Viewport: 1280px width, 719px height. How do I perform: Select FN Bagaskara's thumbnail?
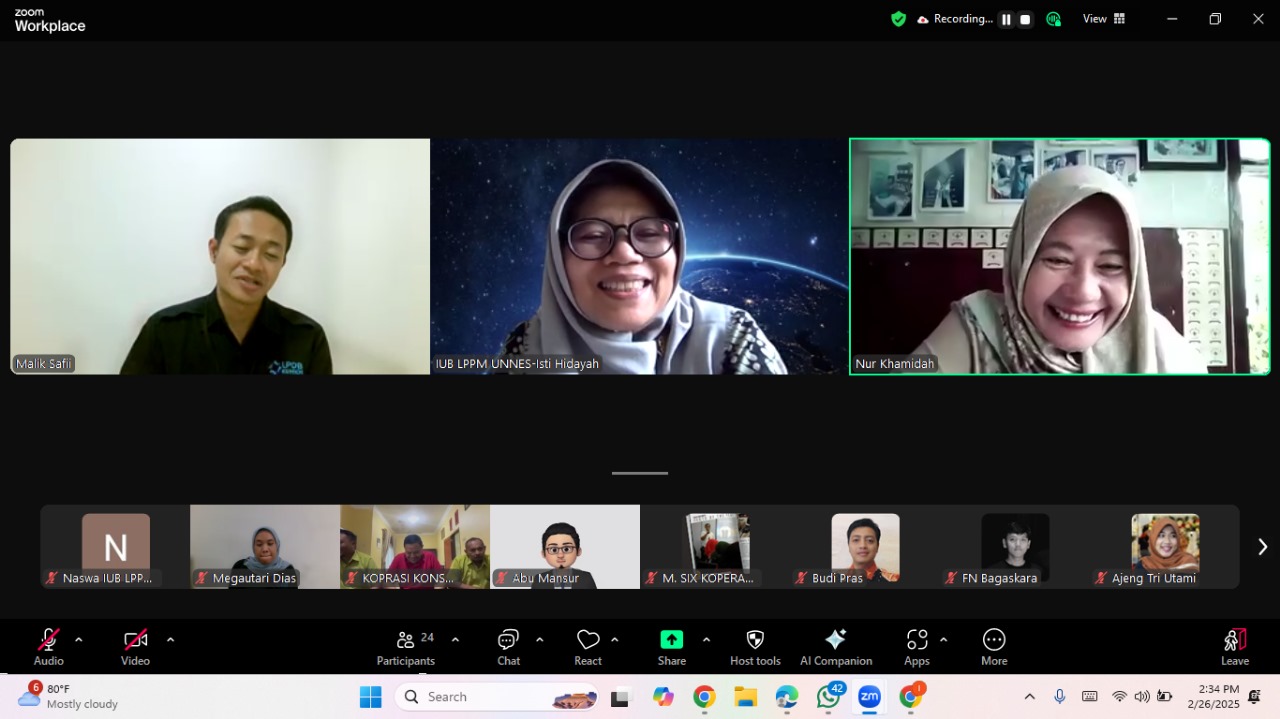pyautogui.click(x=1015, y=547)
